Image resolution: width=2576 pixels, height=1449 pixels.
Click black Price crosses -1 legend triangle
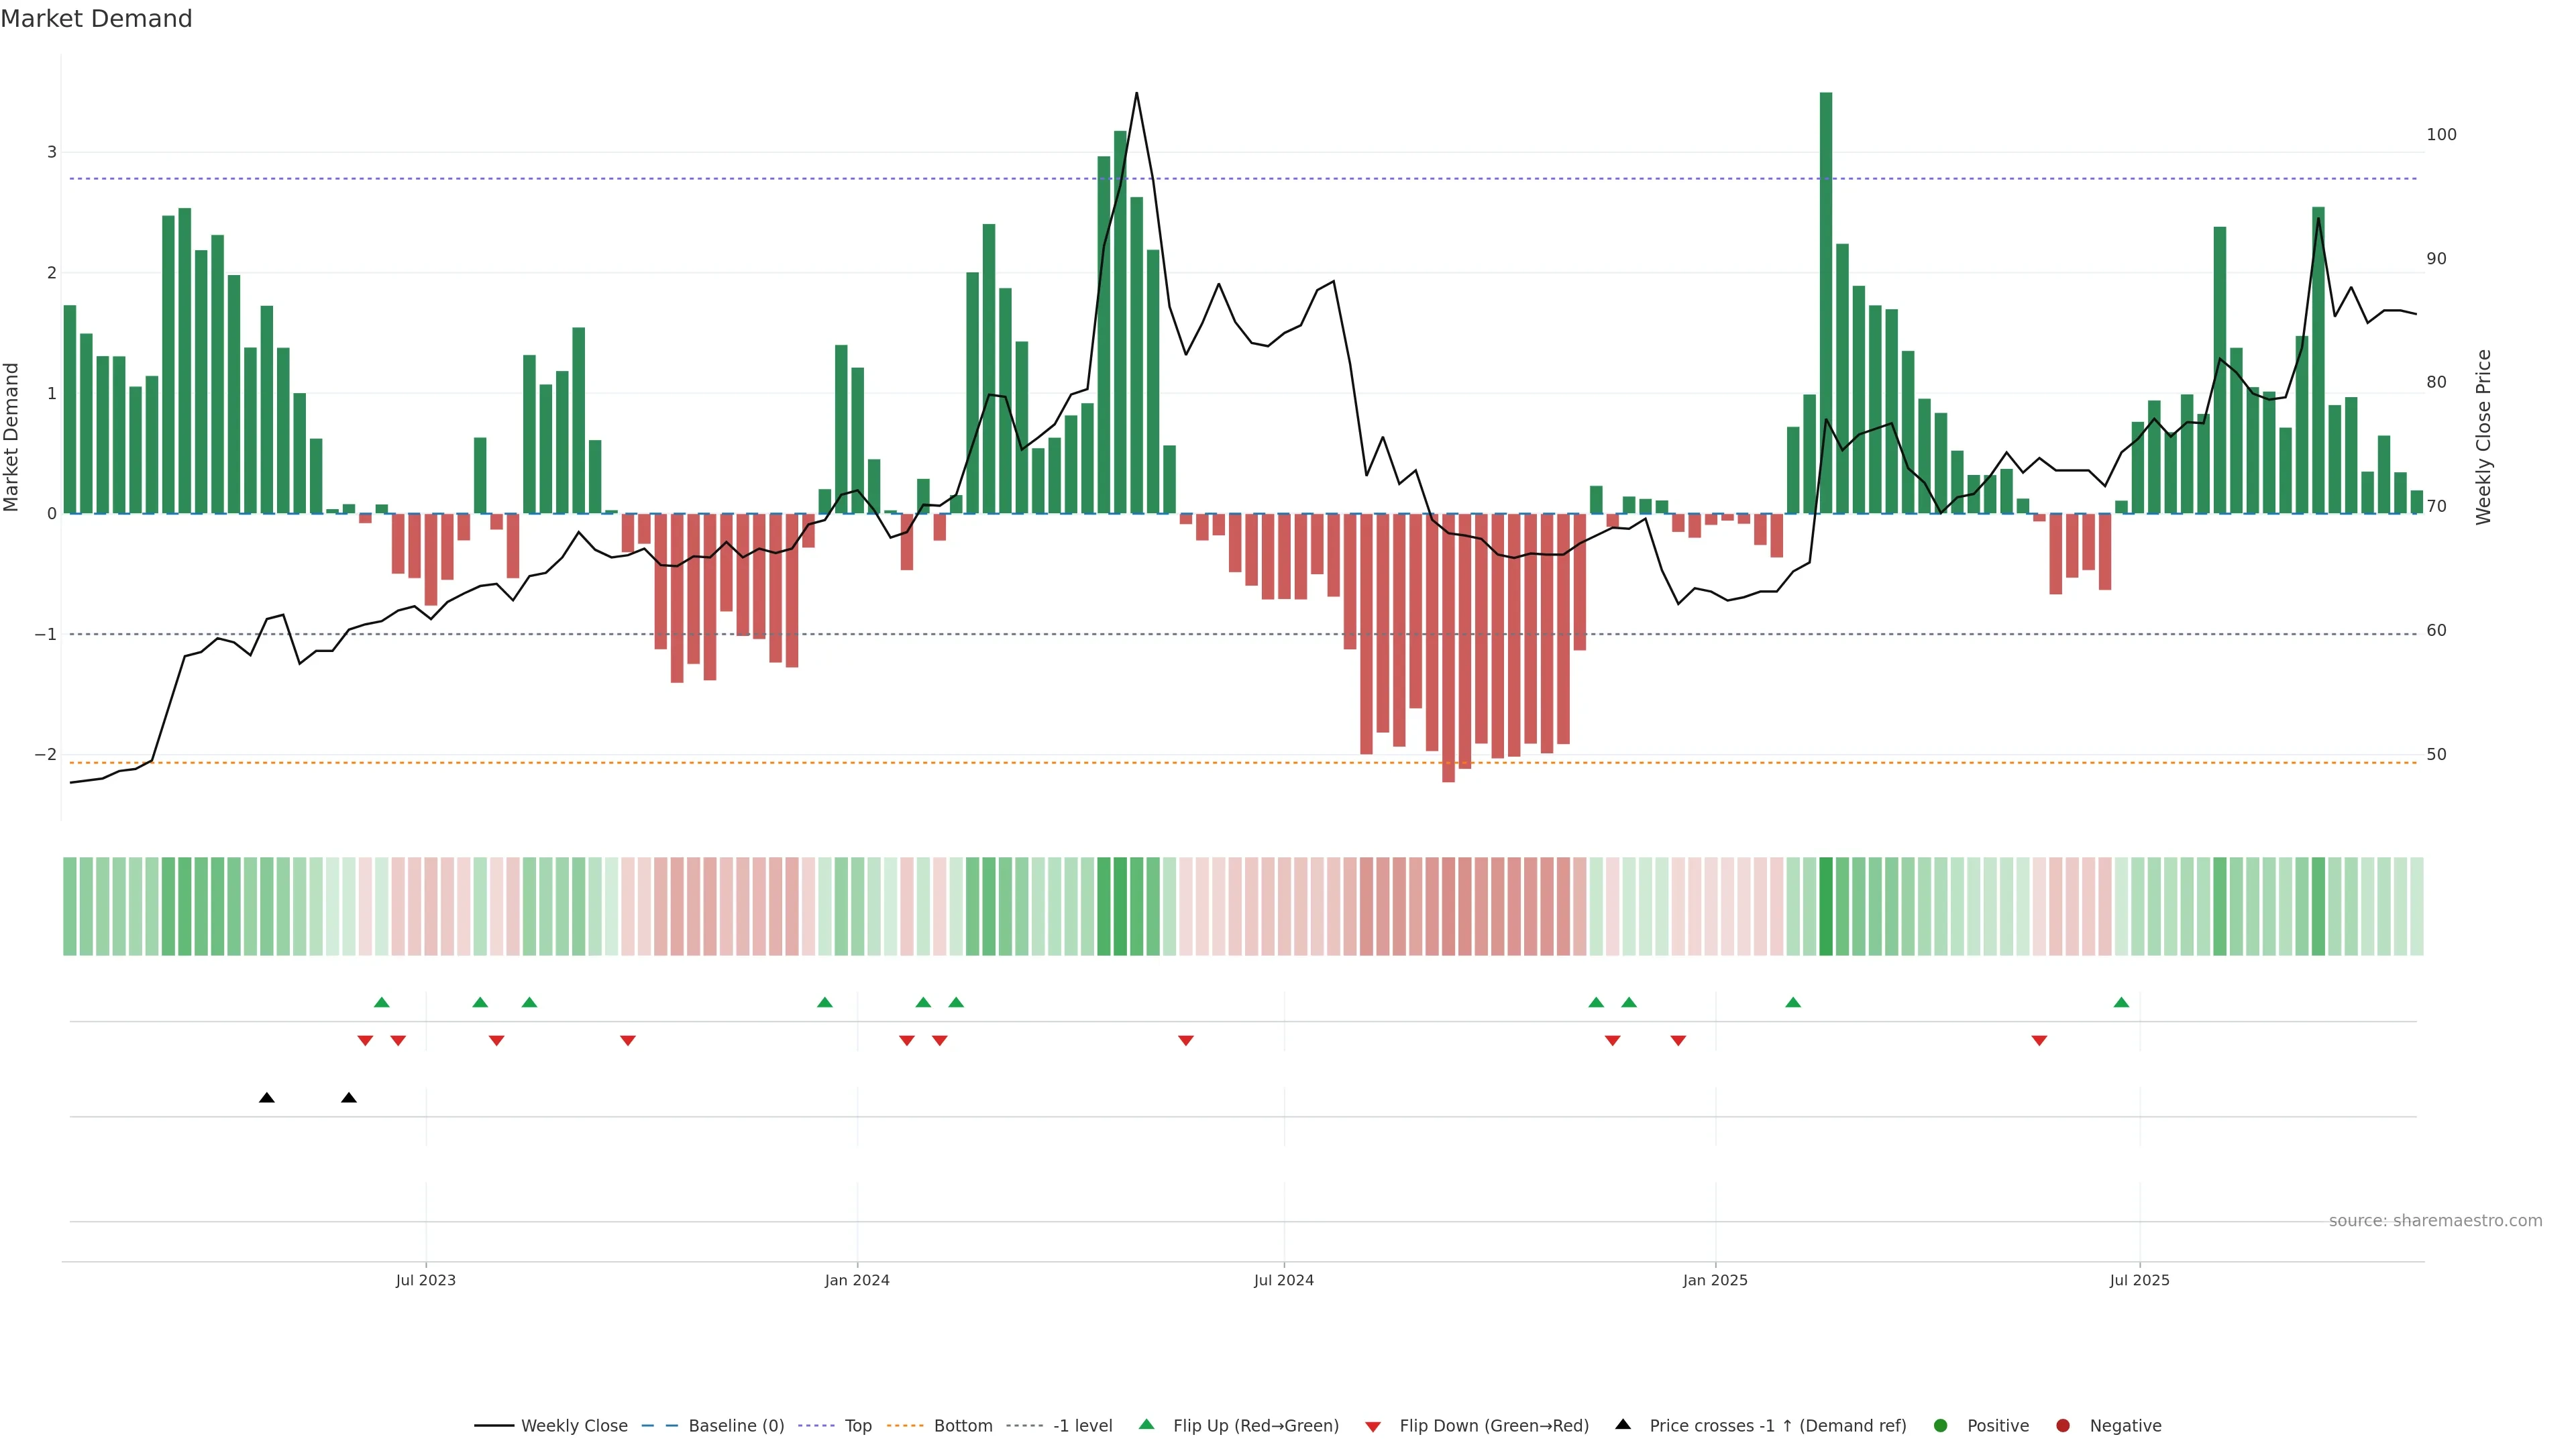[x=1623, y=1425]
